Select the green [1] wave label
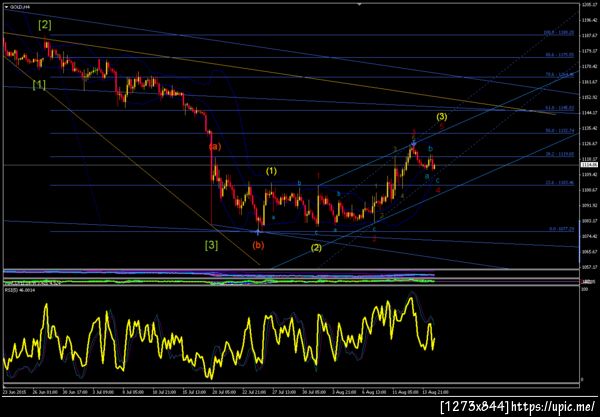This screenshot has width=600, height=417. [39, 85]
